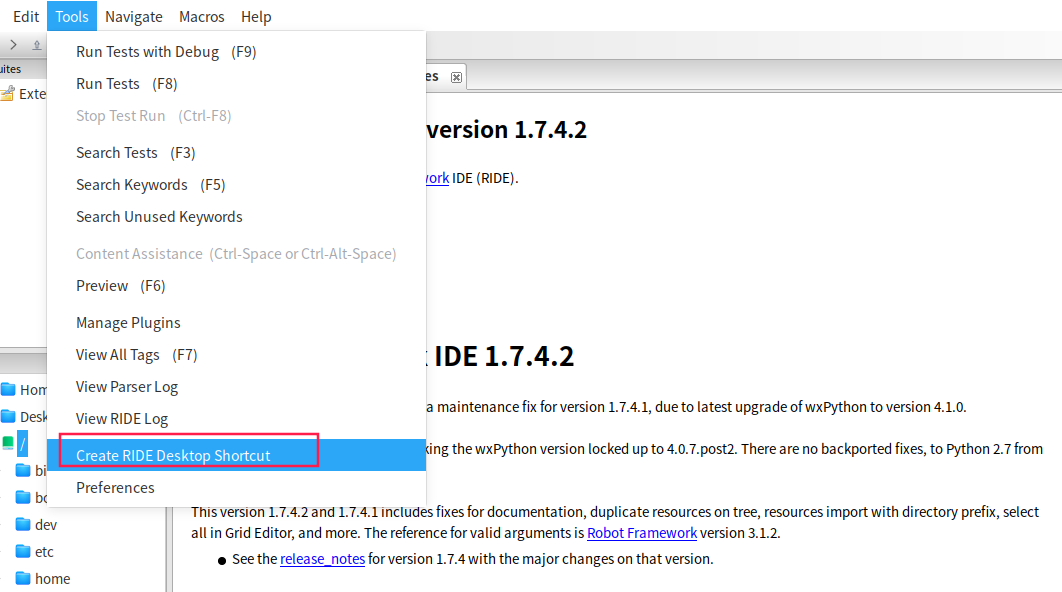Select the root '/' tree item

[x=22, y=444]
